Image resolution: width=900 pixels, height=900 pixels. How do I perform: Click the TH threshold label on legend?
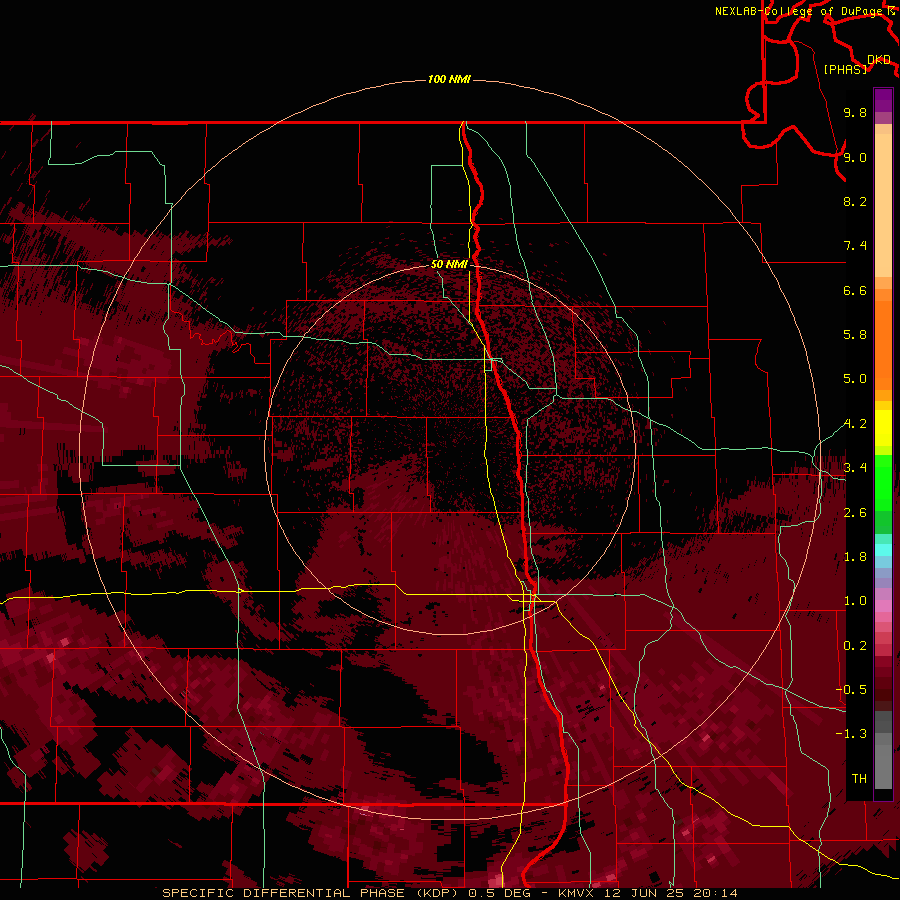tap(859, 779)
